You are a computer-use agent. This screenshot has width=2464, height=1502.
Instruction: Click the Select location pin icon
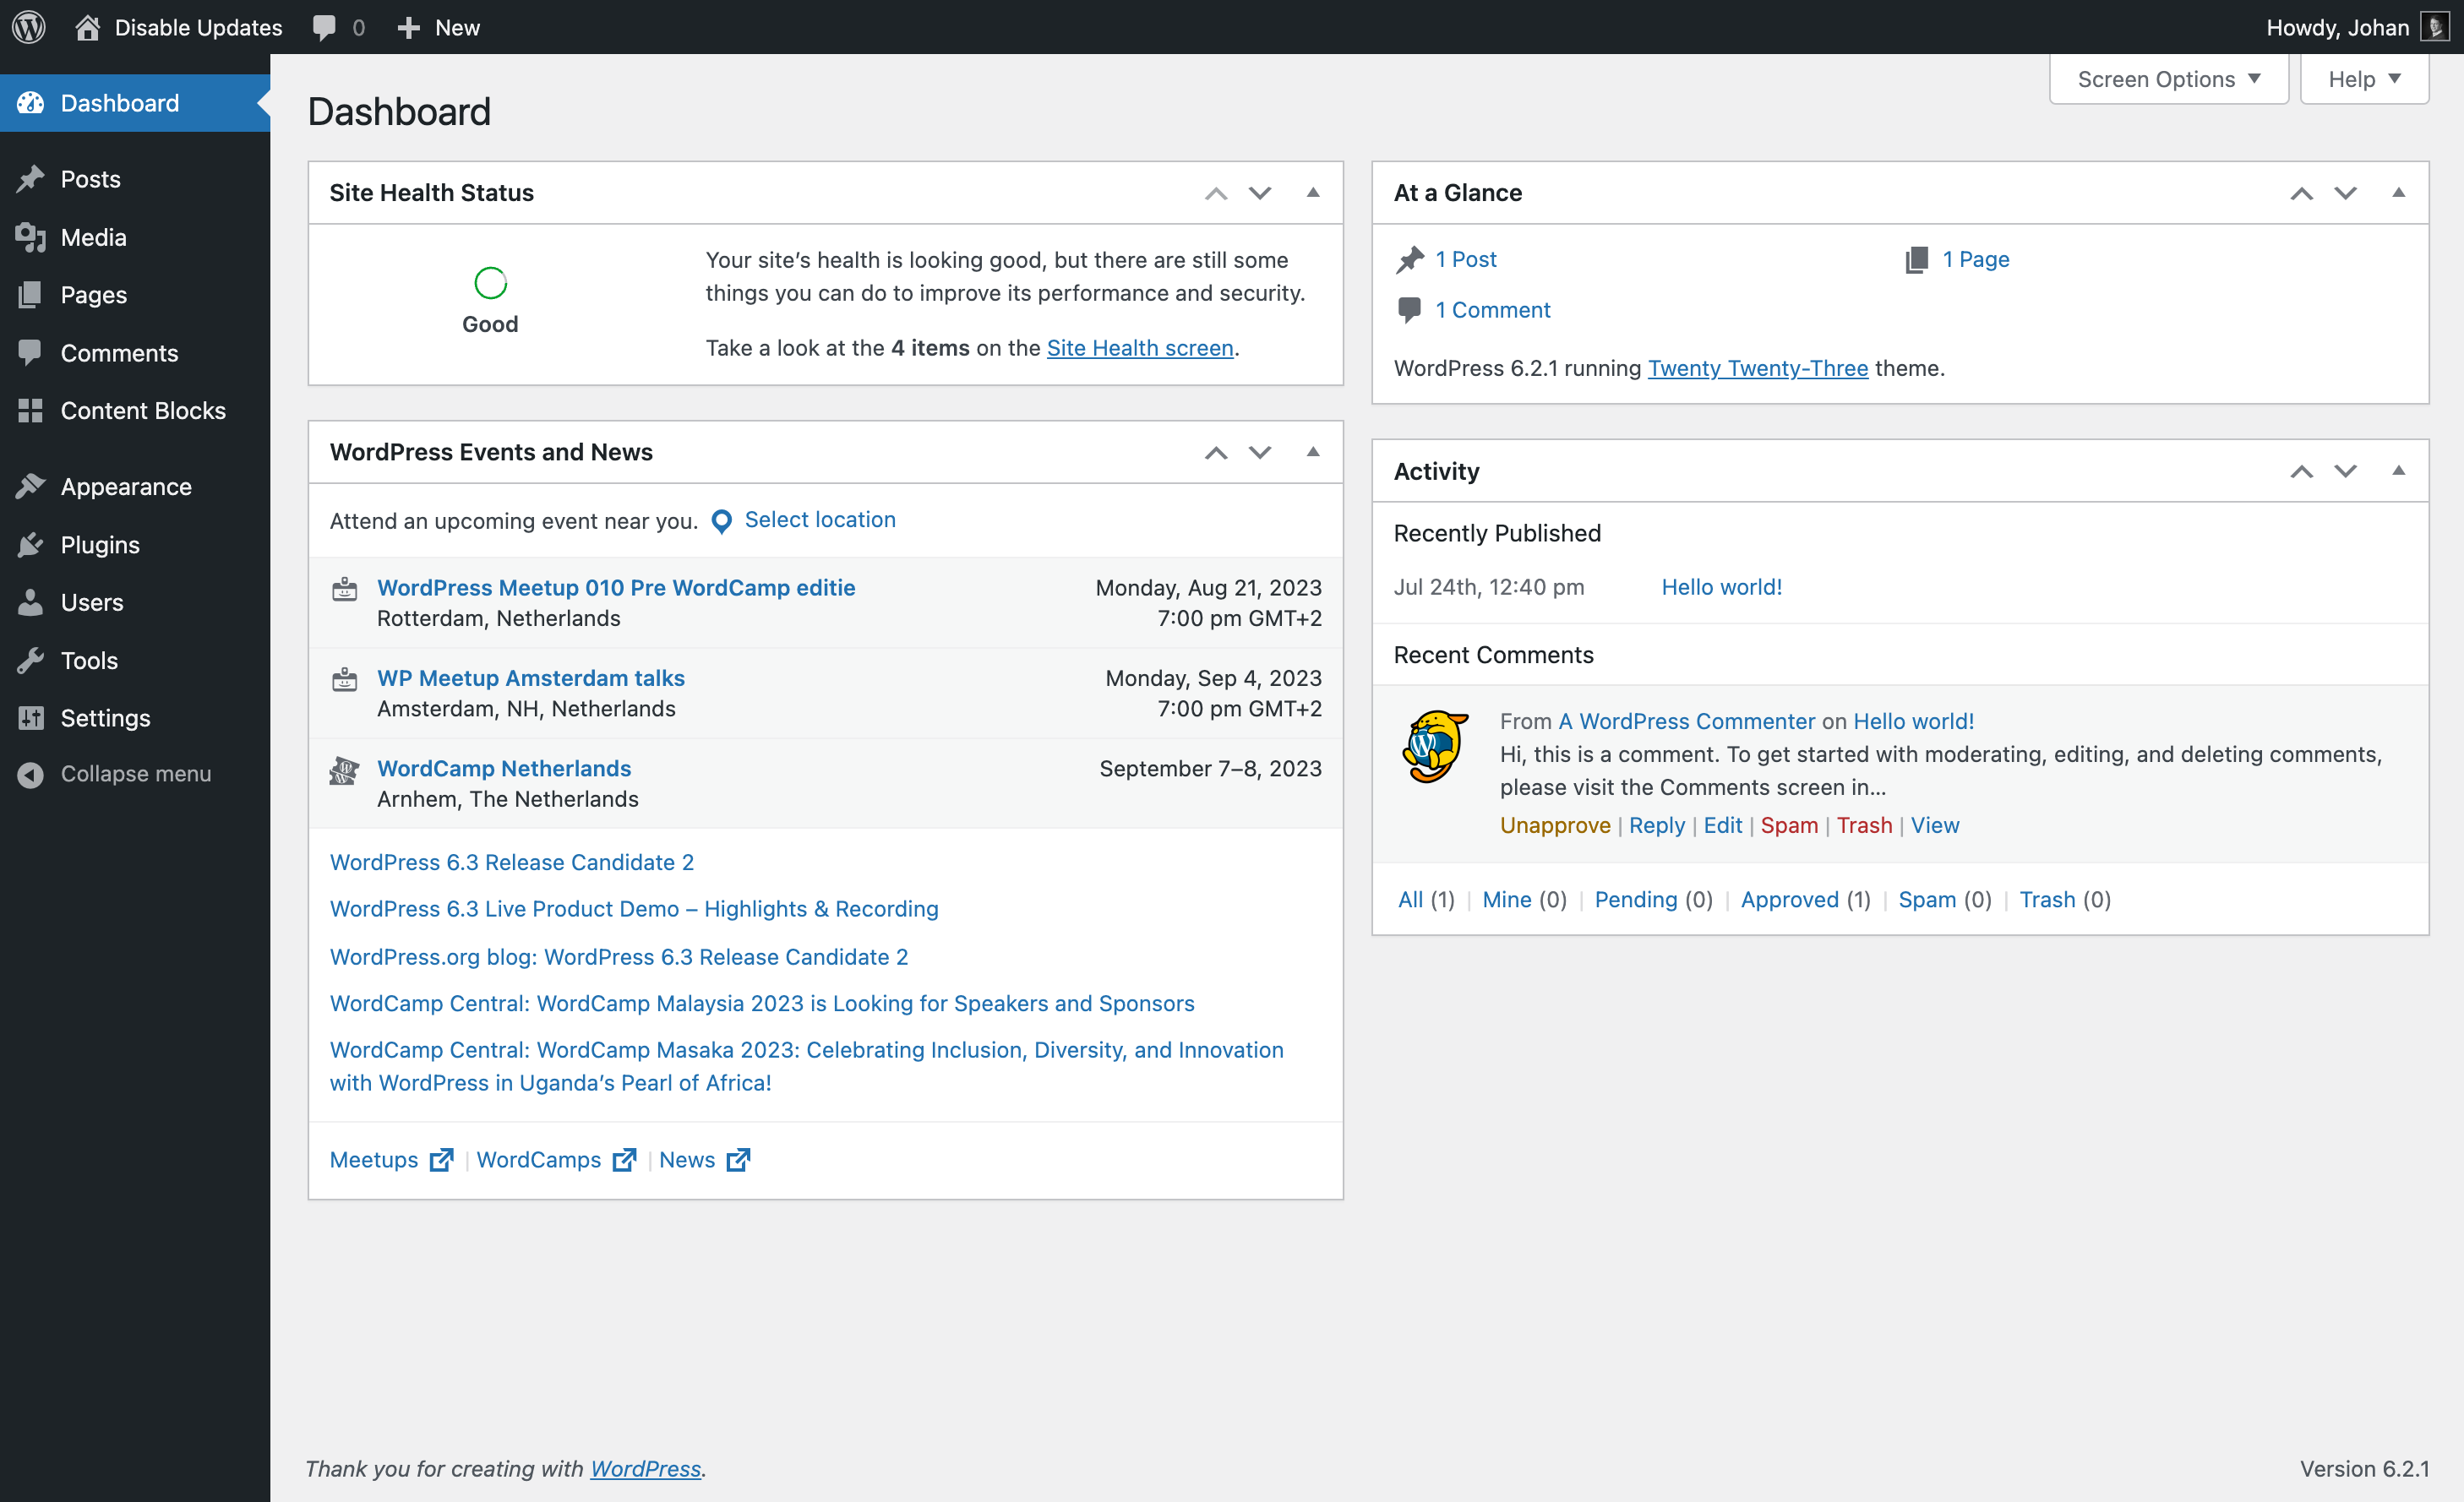[x=721, y=521]
